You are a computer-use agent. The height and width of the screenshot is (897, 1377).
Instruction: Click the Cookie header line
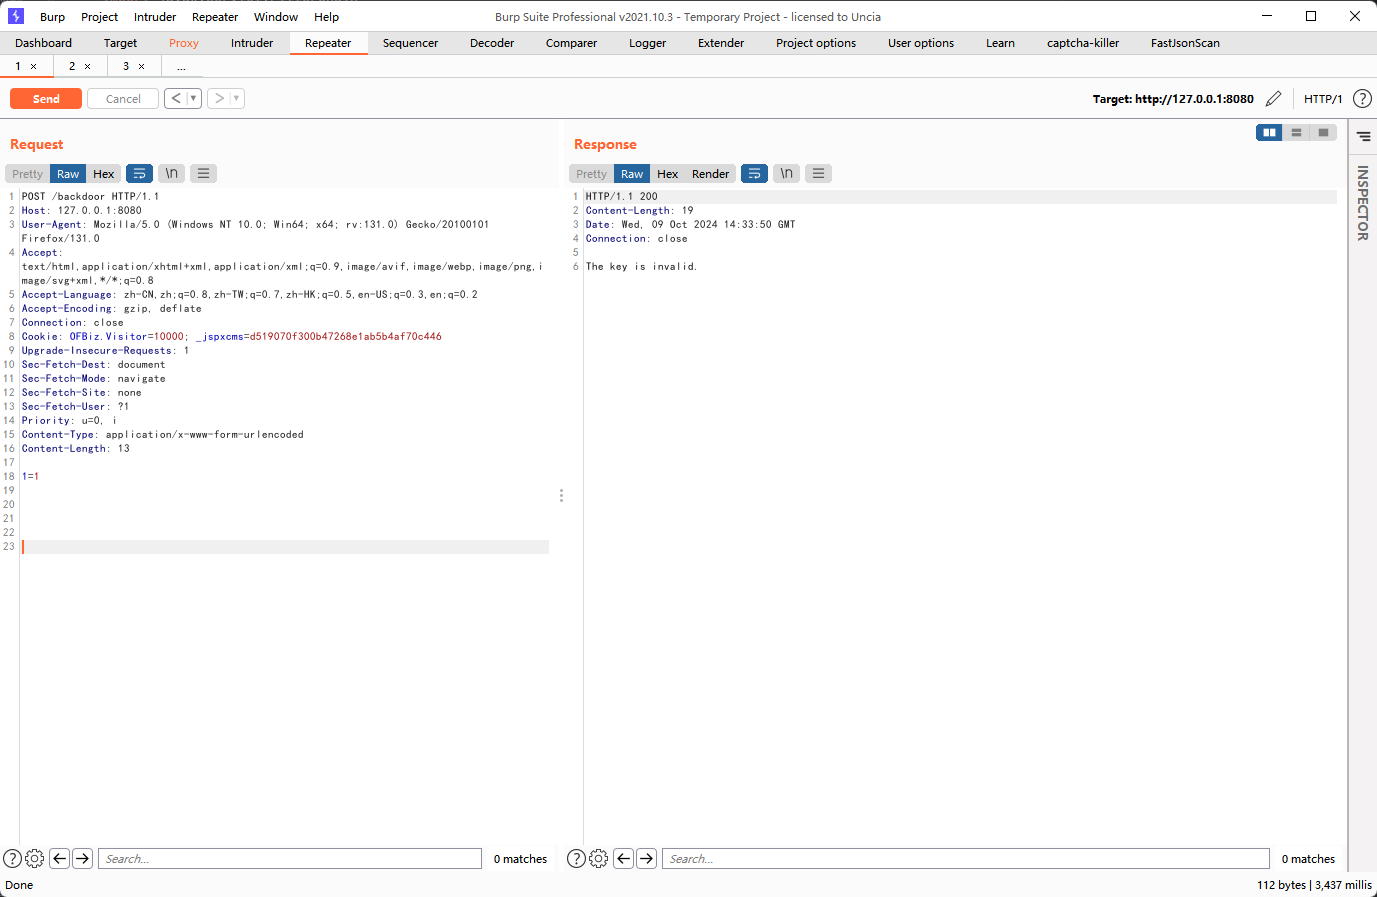(x=232, y=337)
